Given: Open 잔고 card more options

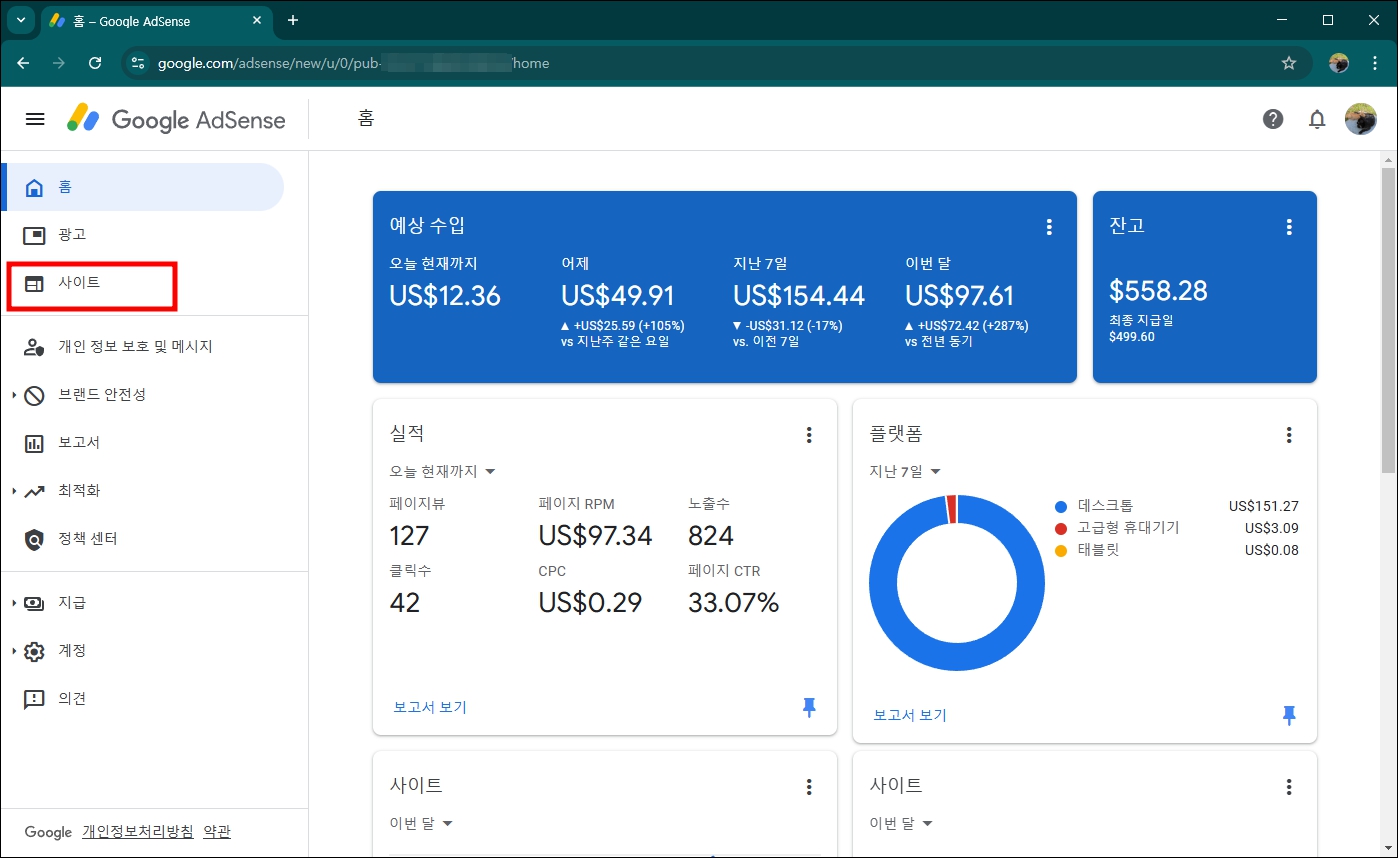Looking at the screenshot, I should (x=1289, y=227).
